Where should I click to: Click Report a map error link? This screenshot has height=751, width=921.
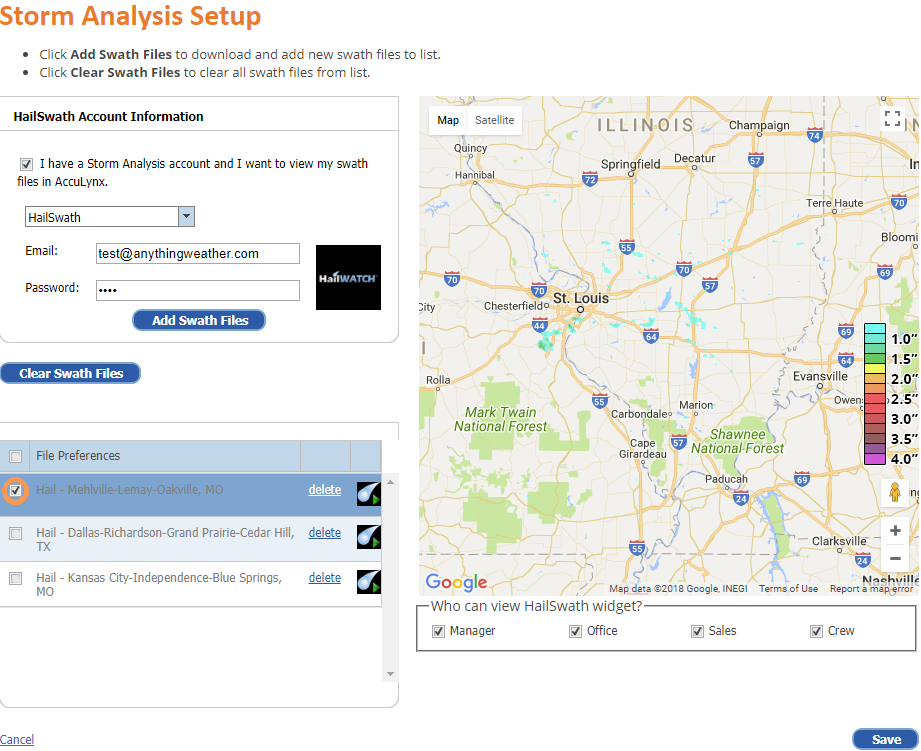tap(871, 588)
